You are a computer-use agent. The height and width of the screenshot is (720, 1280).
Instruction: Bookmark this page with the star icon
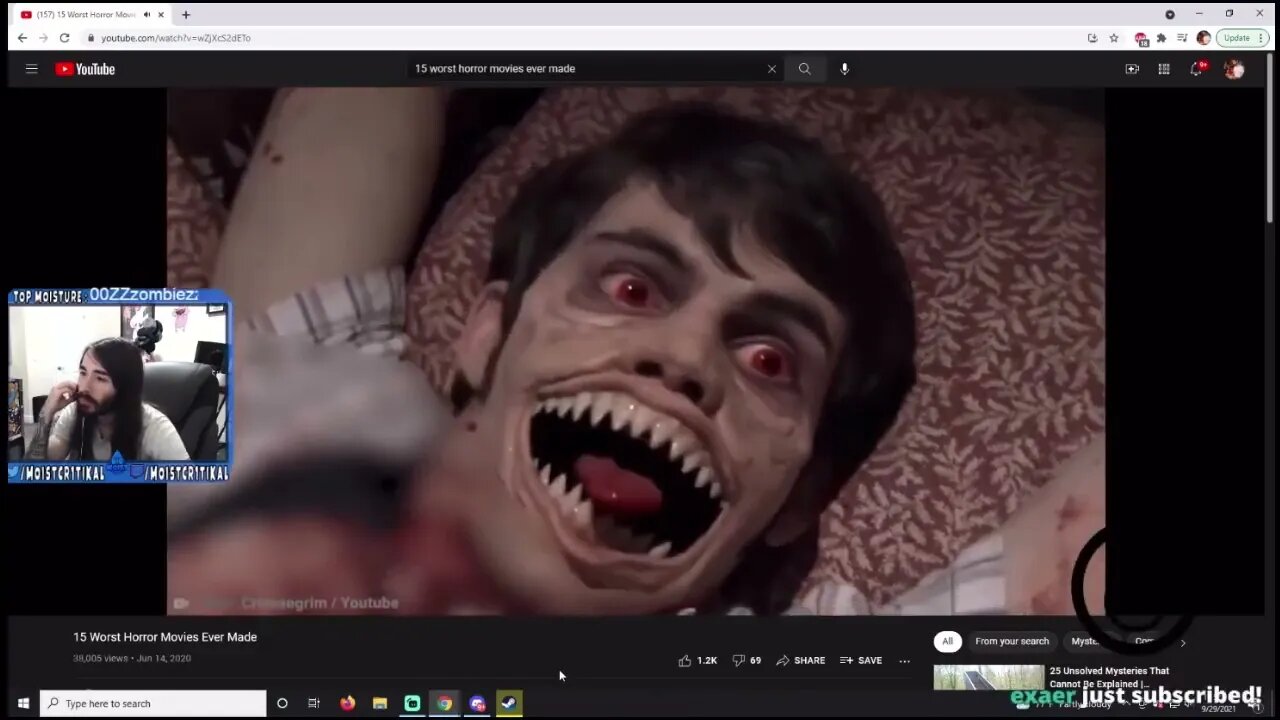pyautogui.click(x=1114, y=38)
